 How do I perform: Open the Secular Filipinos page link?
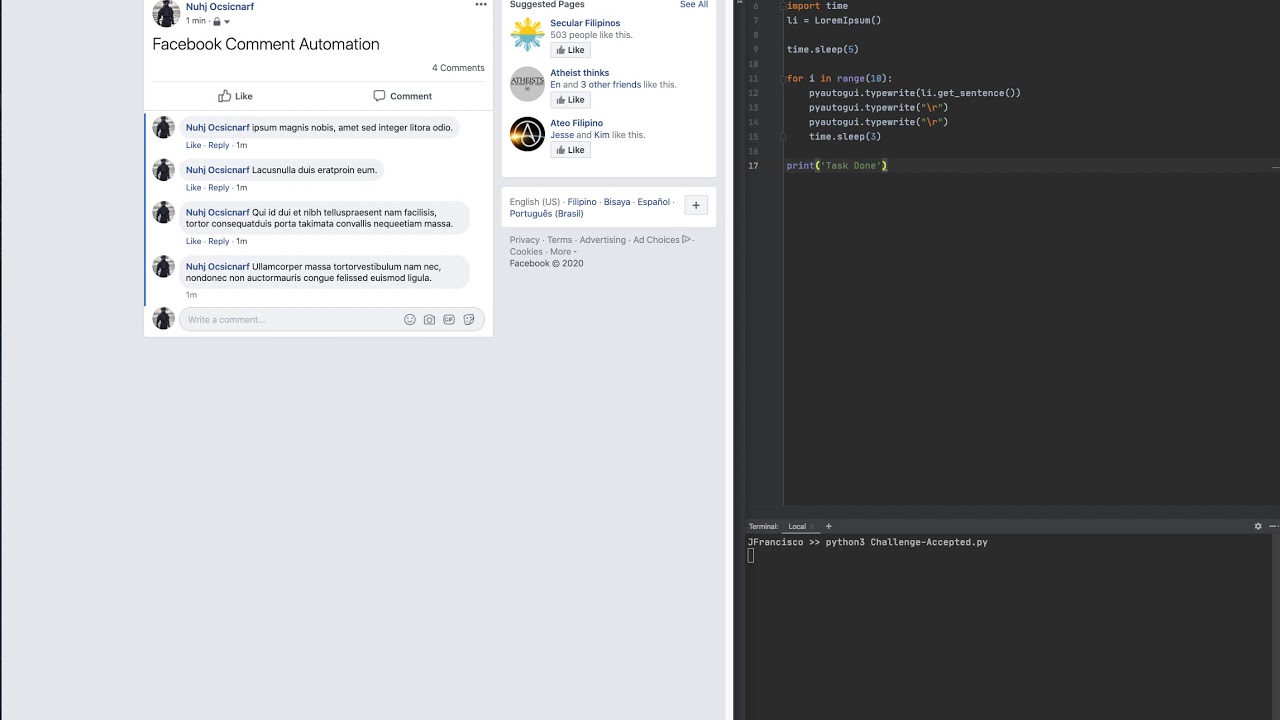click(x=585, y=23)
